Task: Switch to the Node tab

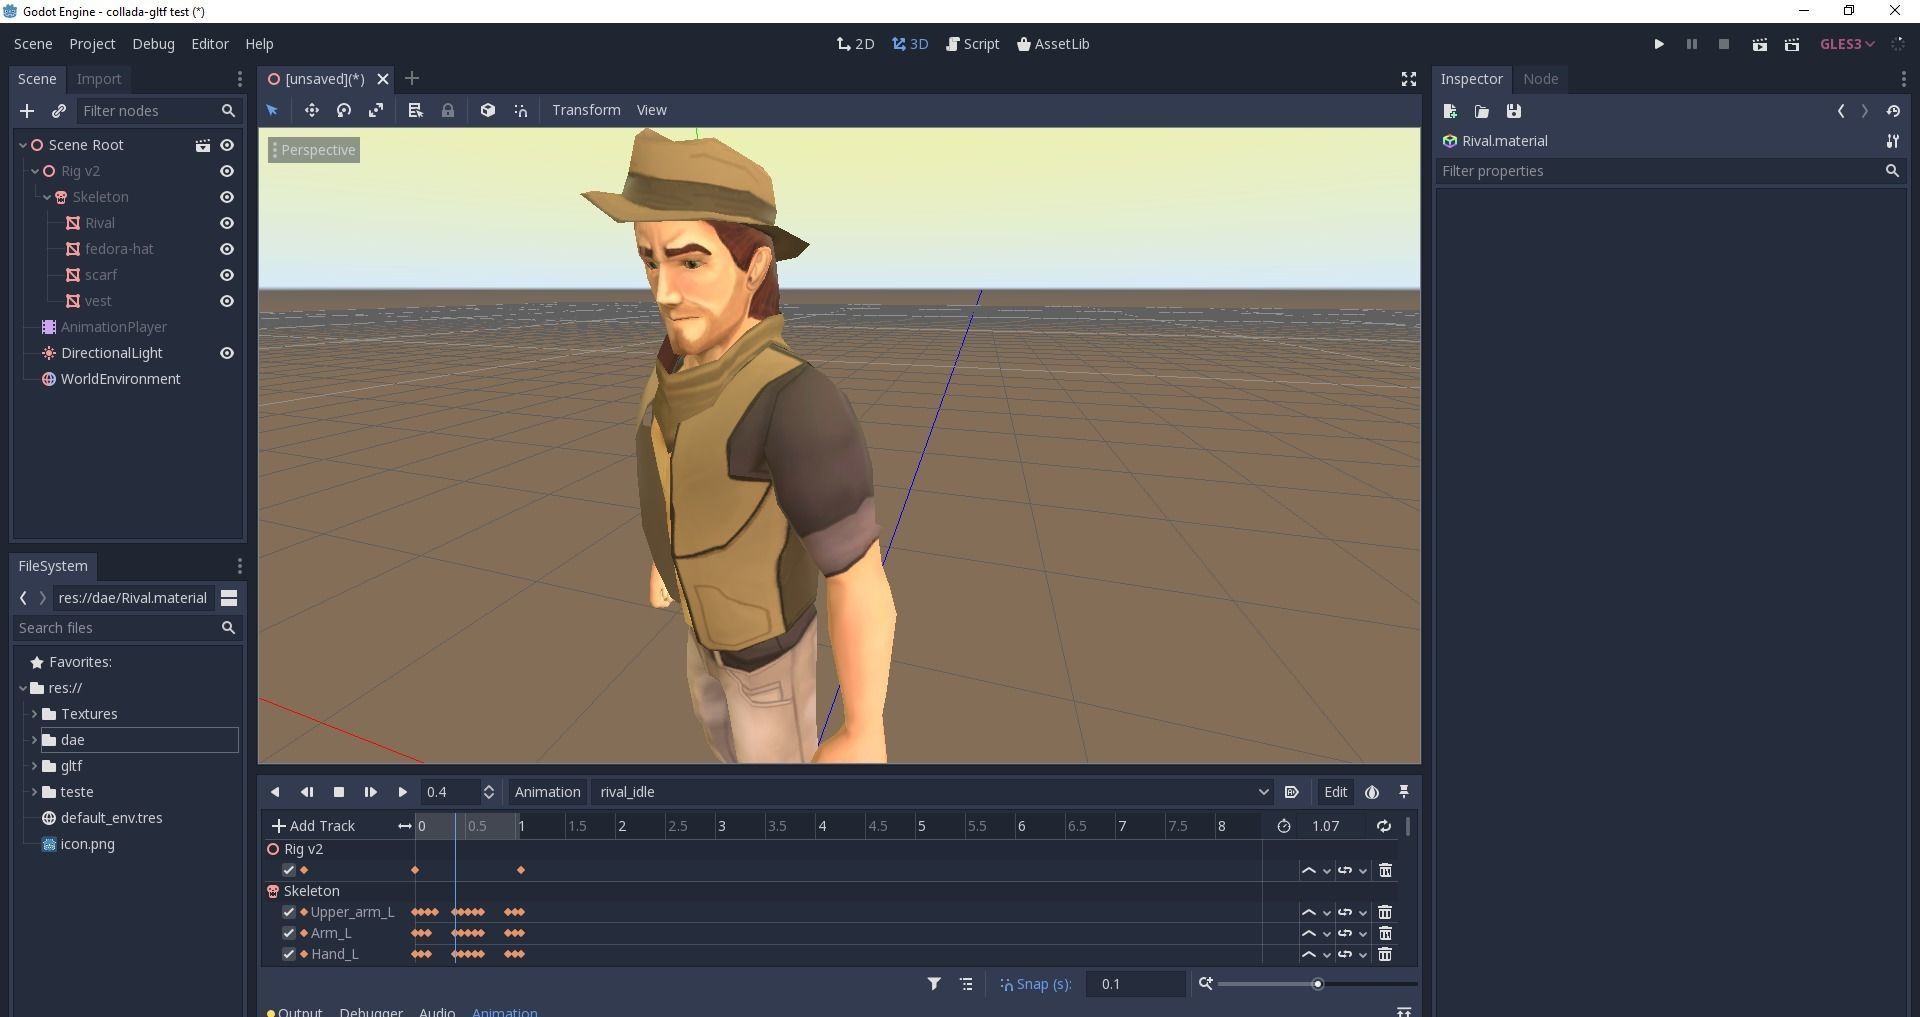Action: click(x=1541, y=79)
